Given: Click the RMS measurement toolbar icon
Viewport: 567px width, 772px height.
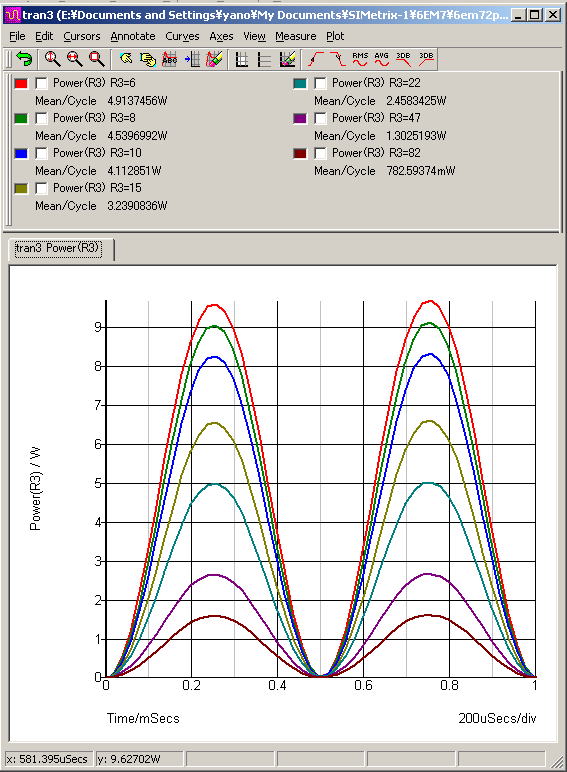Looking at the screenshot, I should [x=360, y=59].
